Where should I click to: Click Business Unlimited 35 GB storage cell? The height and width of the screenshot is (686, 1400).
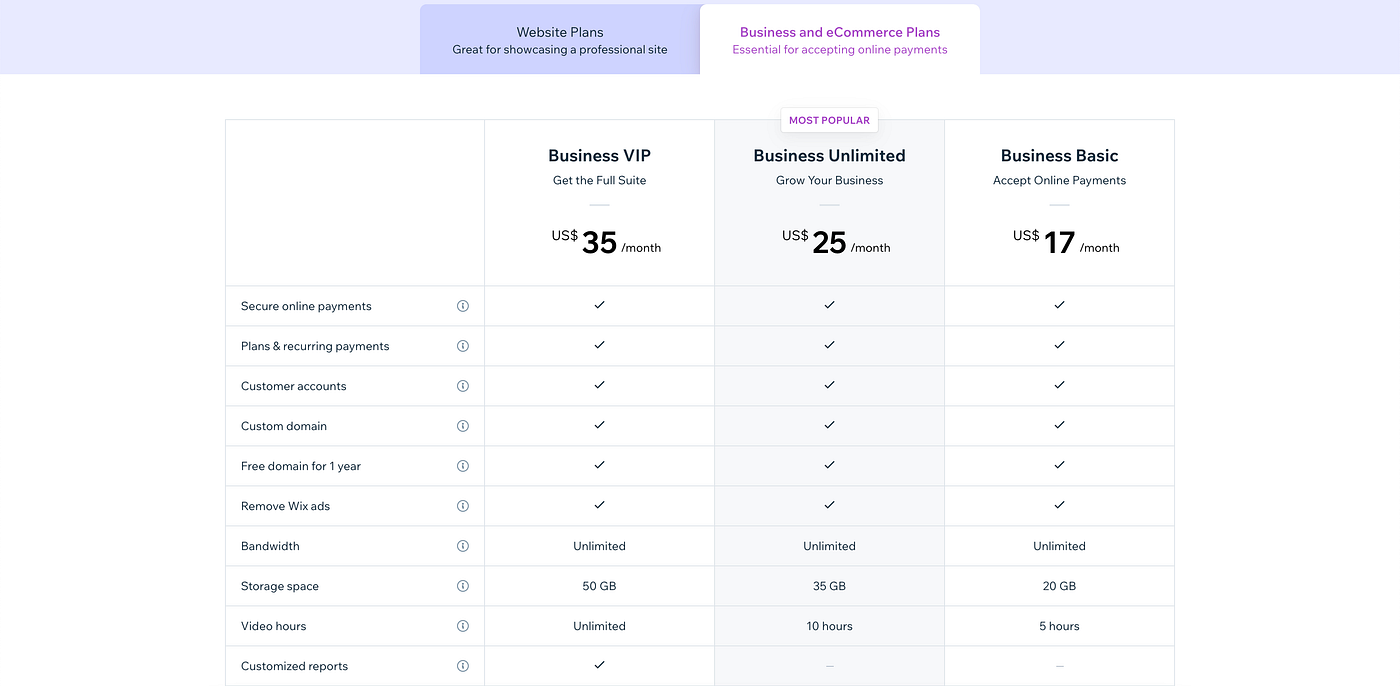(x=829, y=586)
